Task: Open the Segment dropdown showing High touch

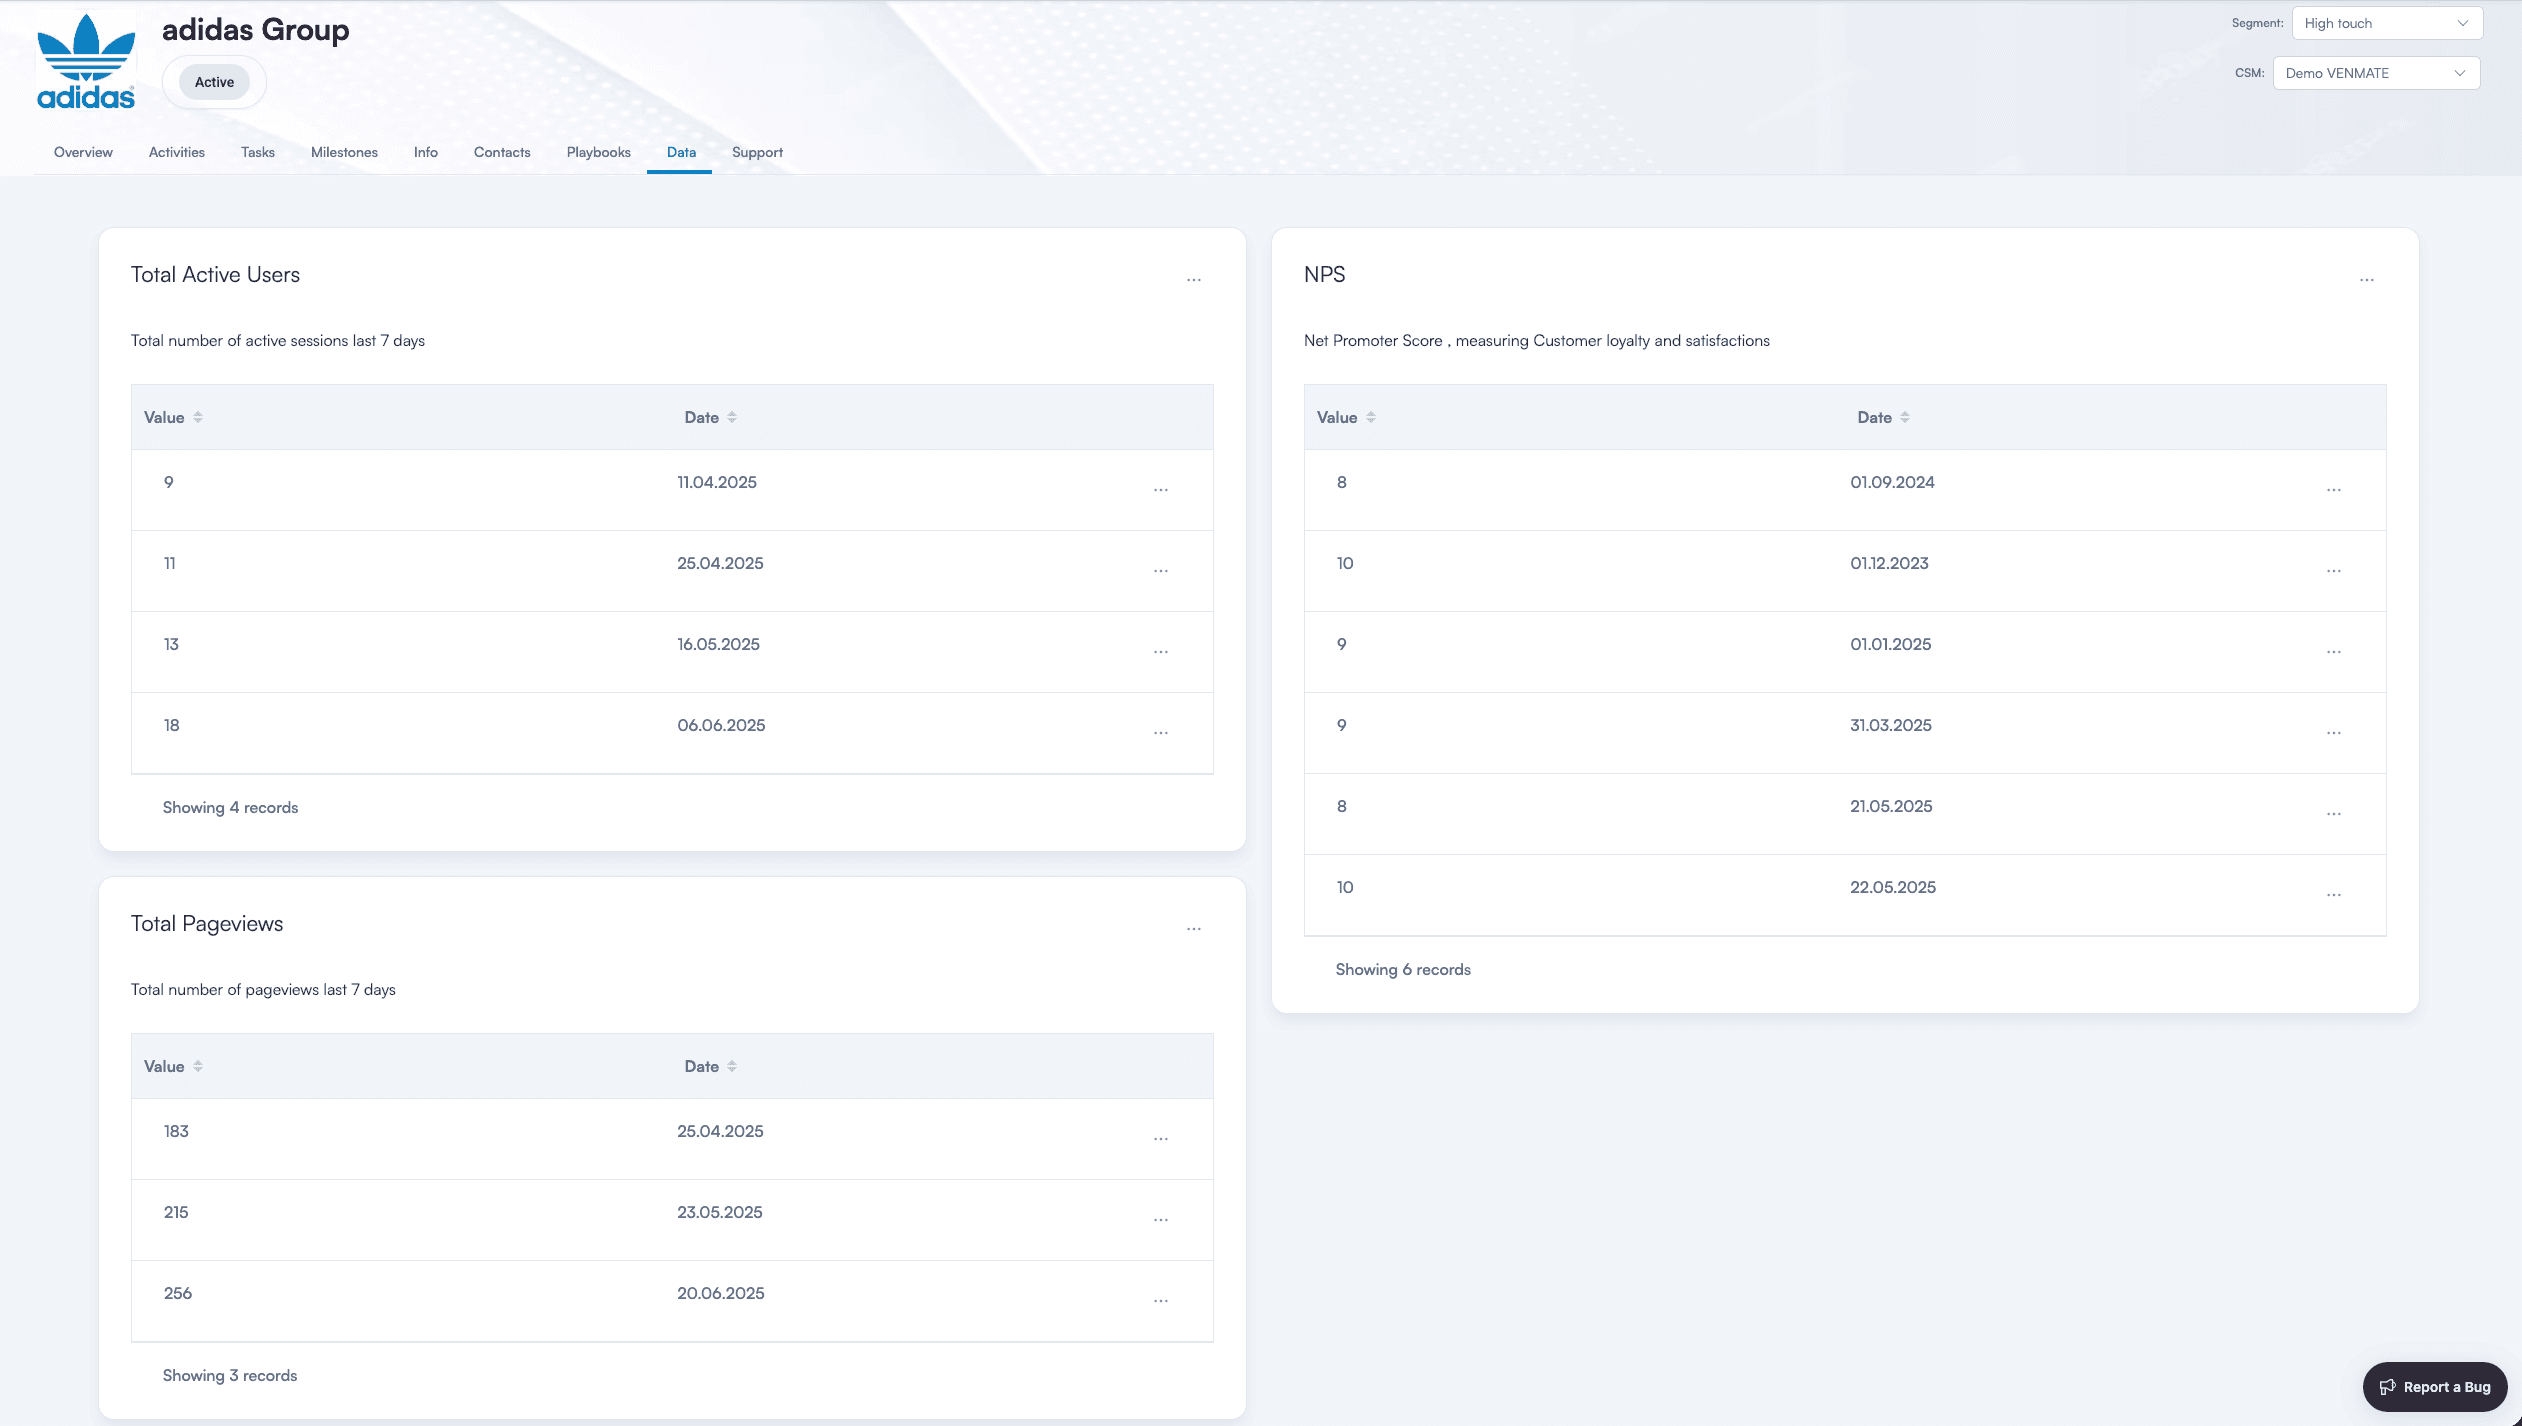Action: (x=2384, y=22)
